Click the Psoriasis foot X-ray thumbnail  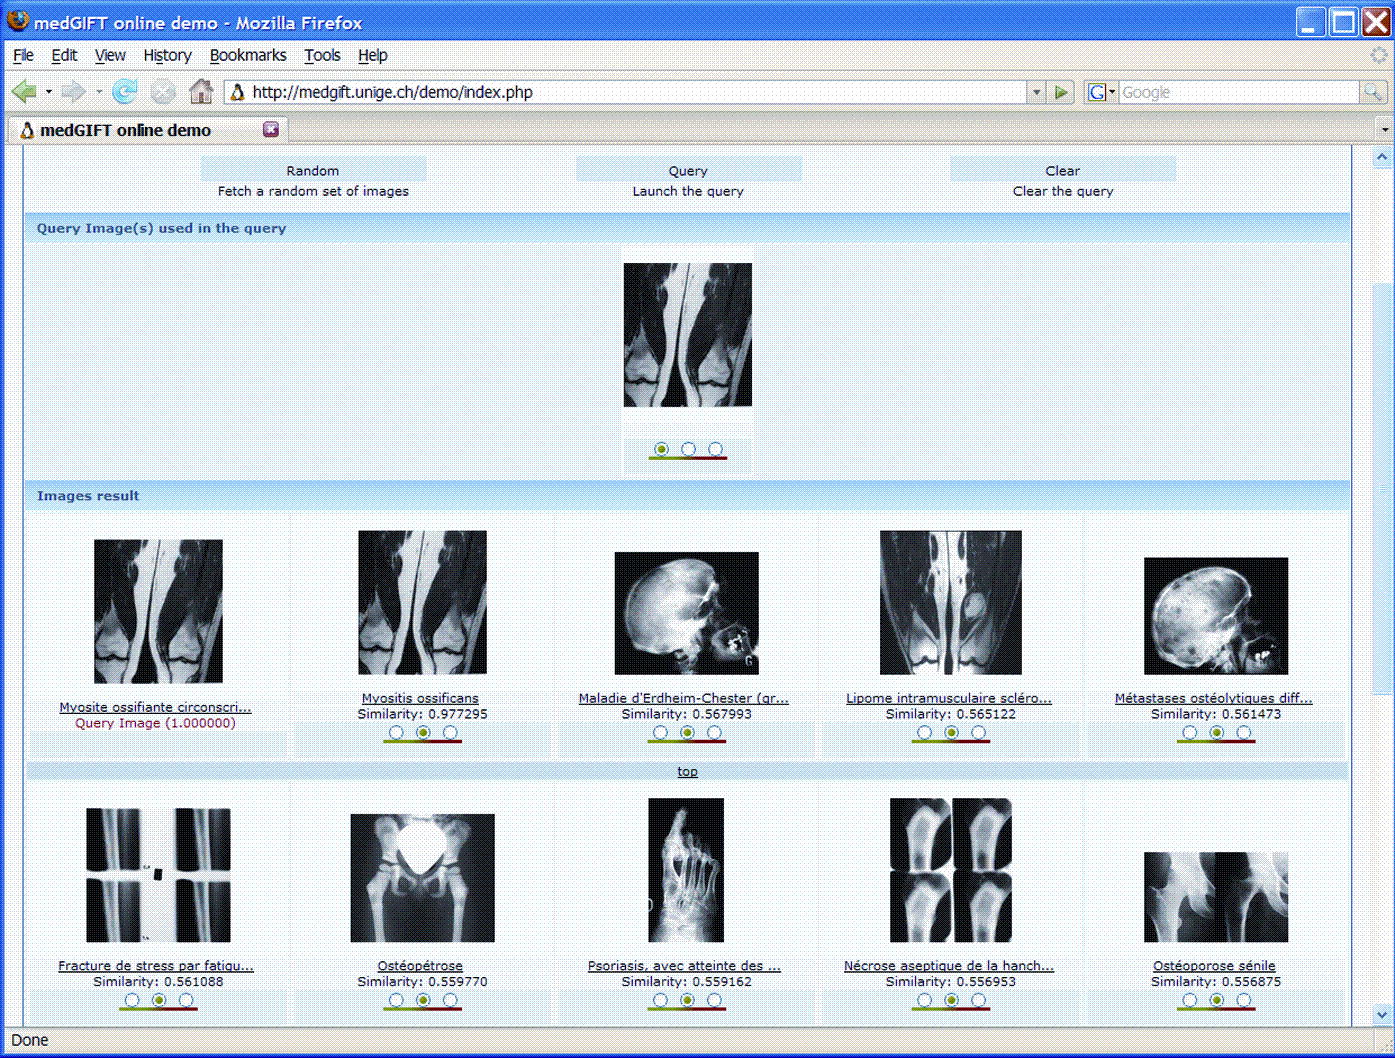686,870
